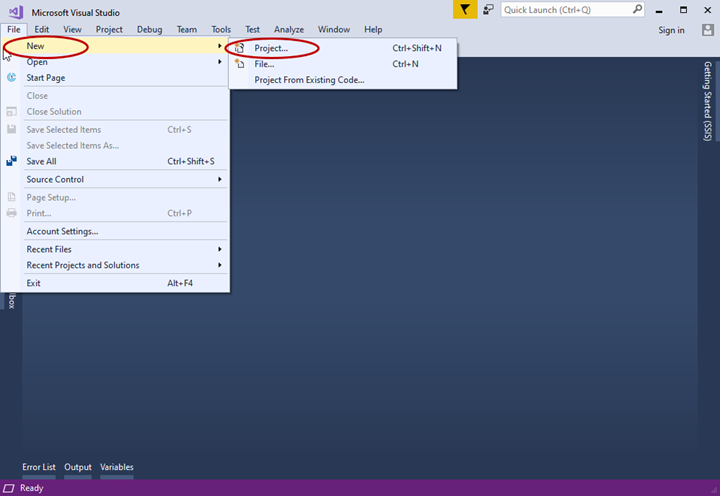Click the send feedback icon
Viewport: 720px width, 496px height.
click(488, 10)
